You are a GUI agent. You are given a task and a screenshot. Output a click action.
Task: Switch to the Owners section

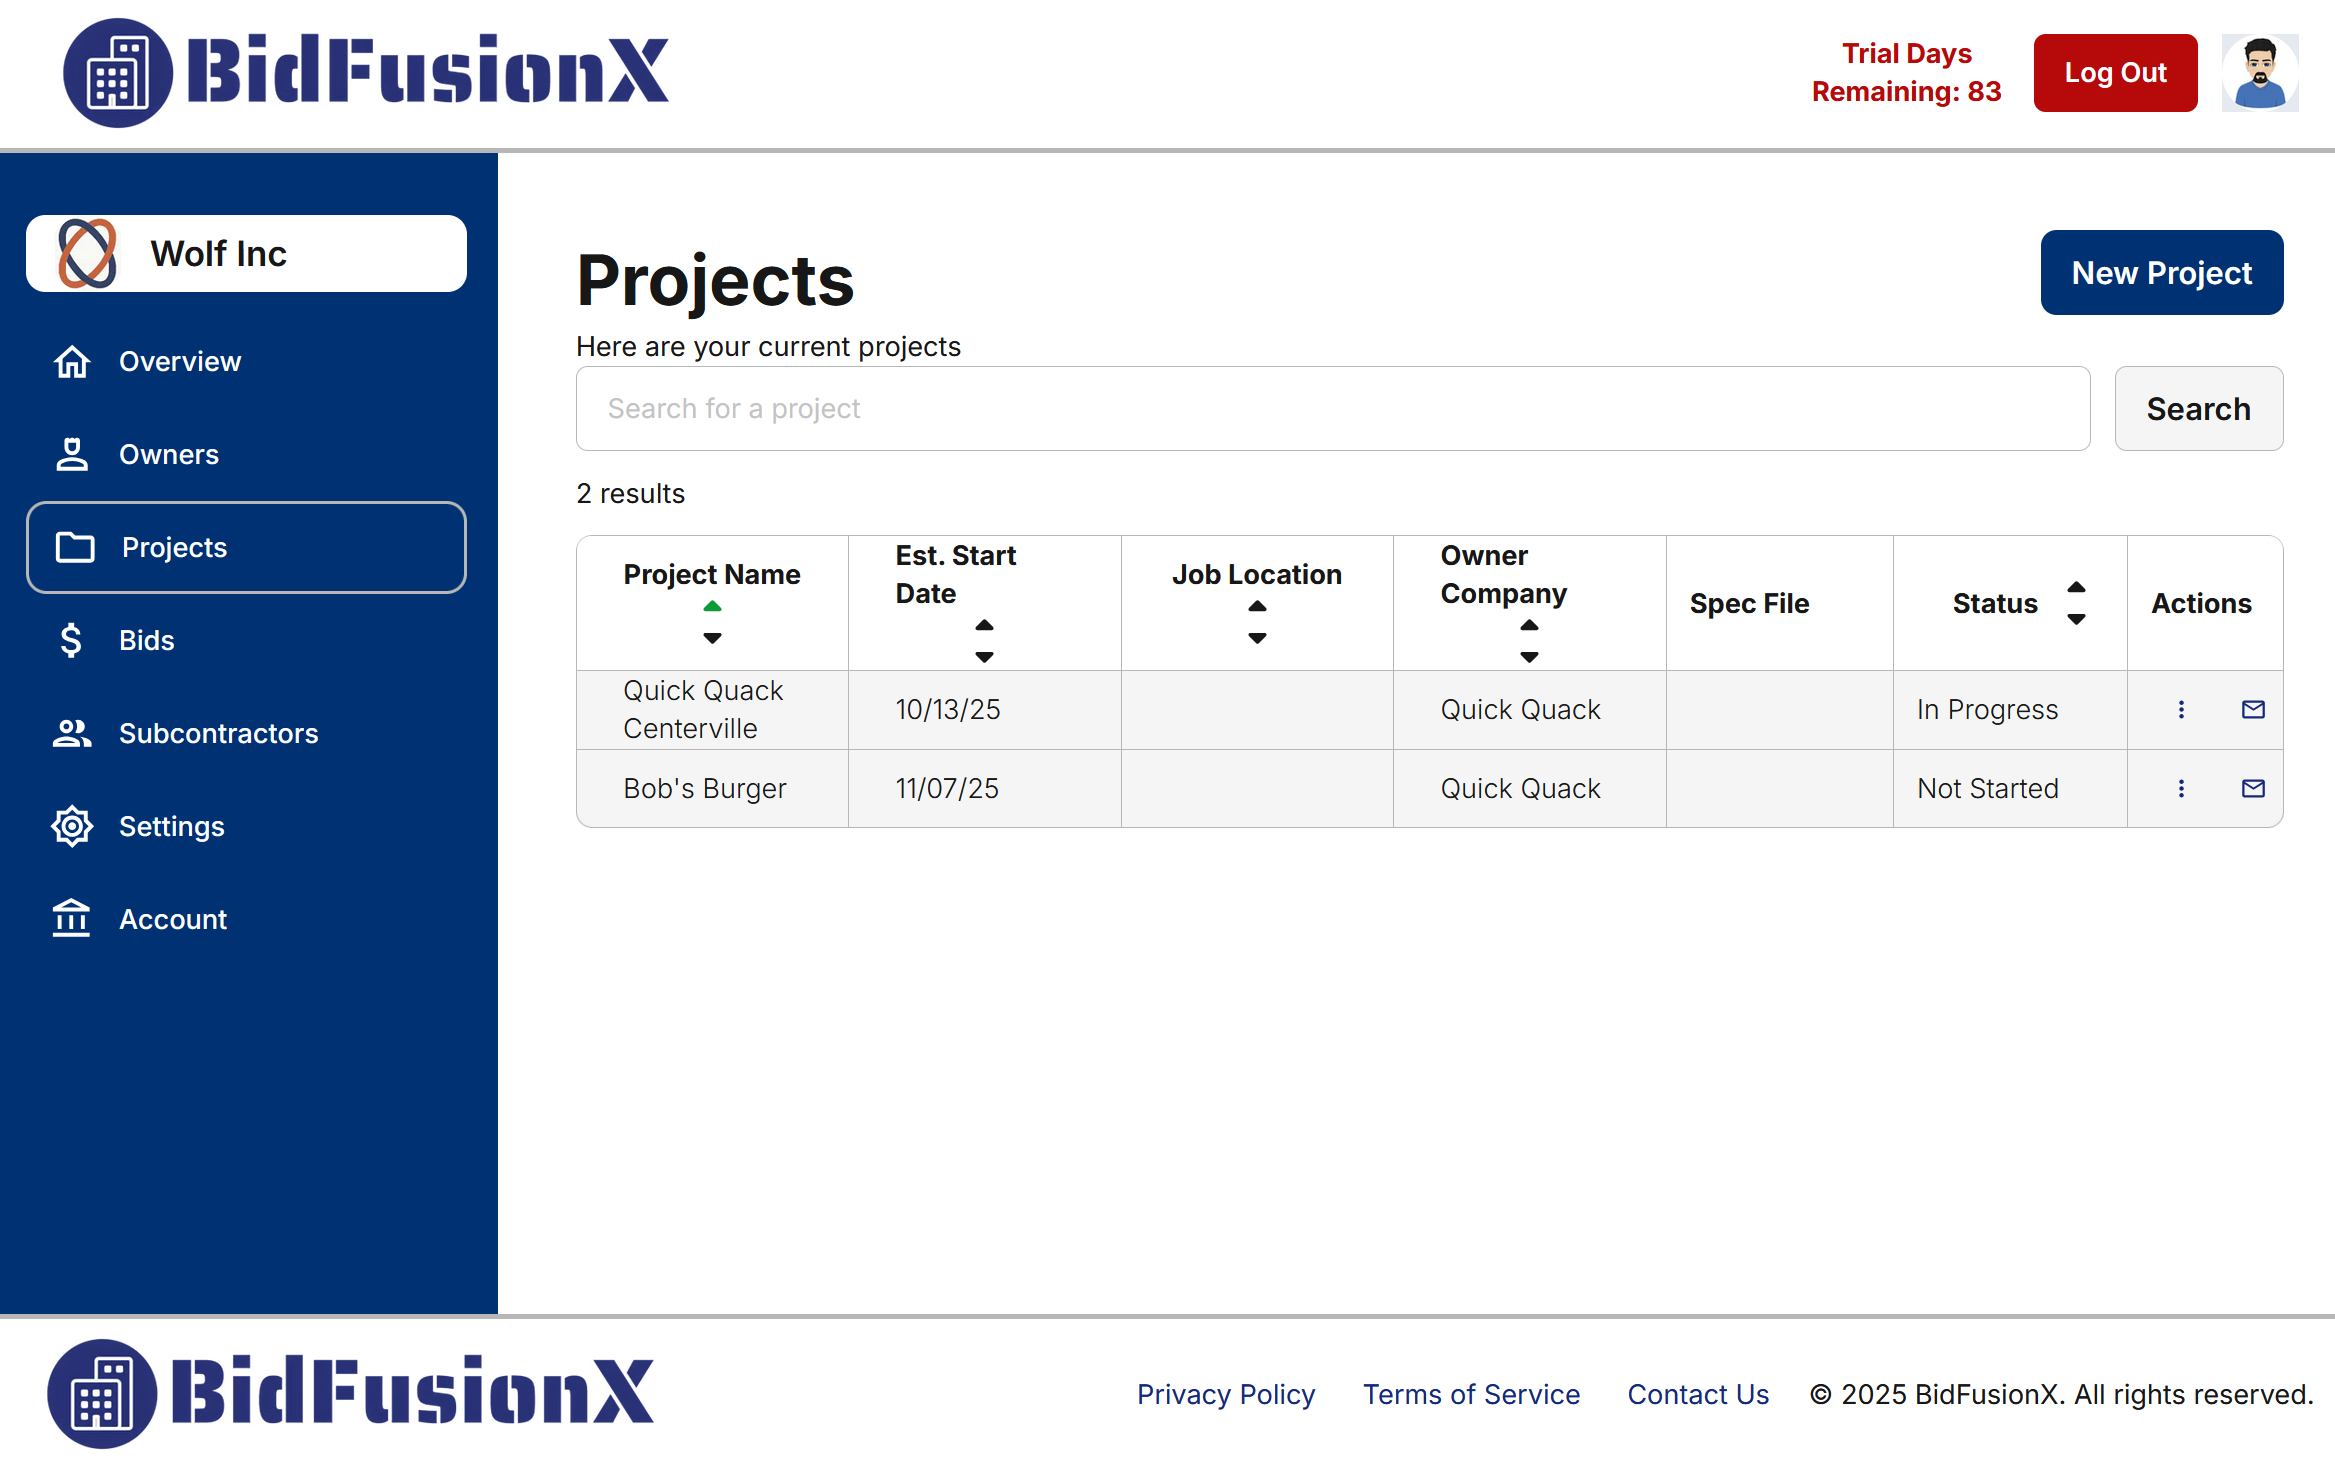coord(169,454)
